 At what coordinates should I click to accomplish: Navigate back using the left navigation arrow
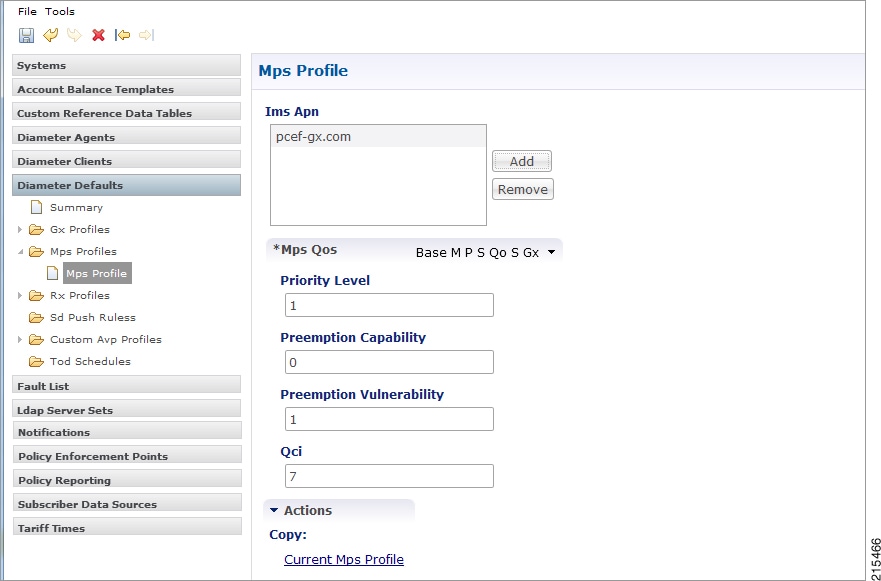coord(123,35)
